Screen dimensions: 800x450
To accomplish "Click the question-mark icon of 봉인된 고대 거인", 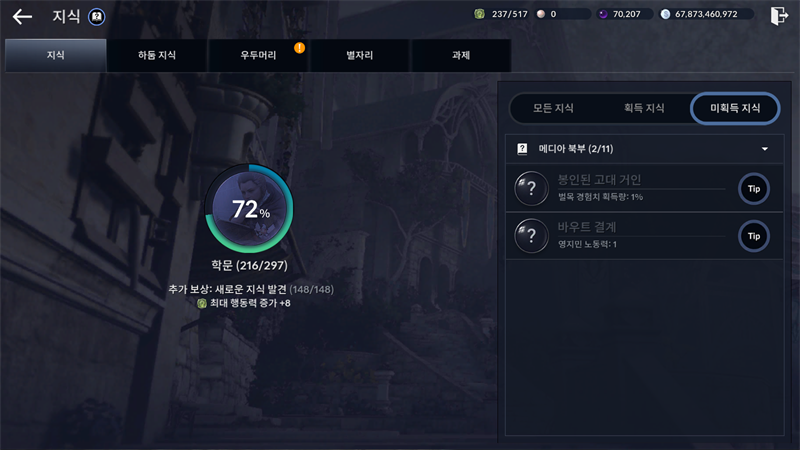I will point(531,188).
